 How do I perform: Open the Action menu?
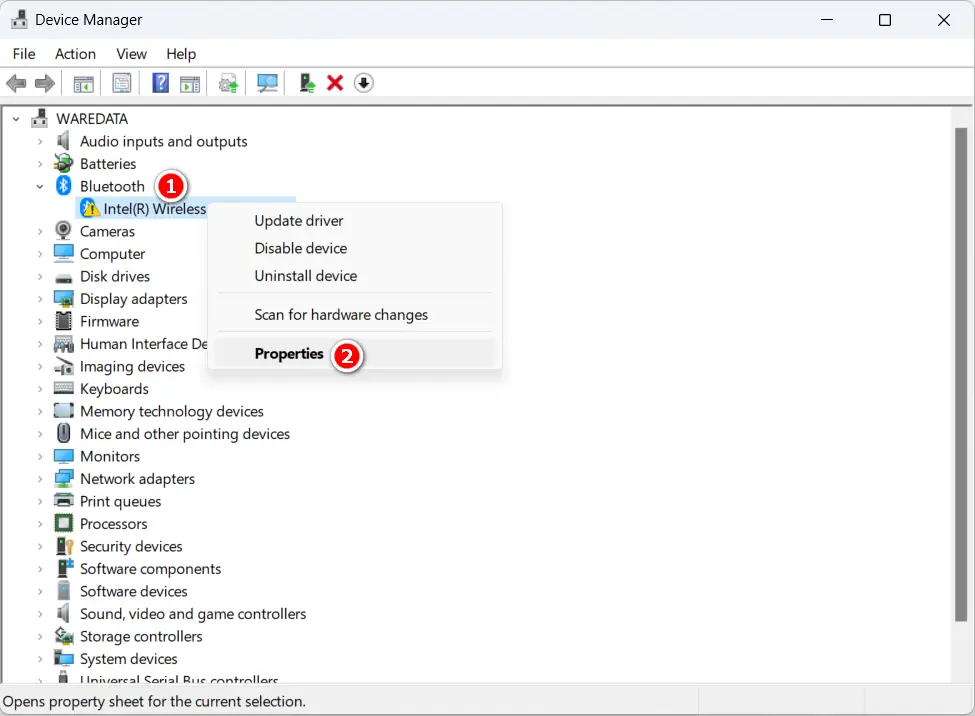pyautogui.click(x=75, y=53)
